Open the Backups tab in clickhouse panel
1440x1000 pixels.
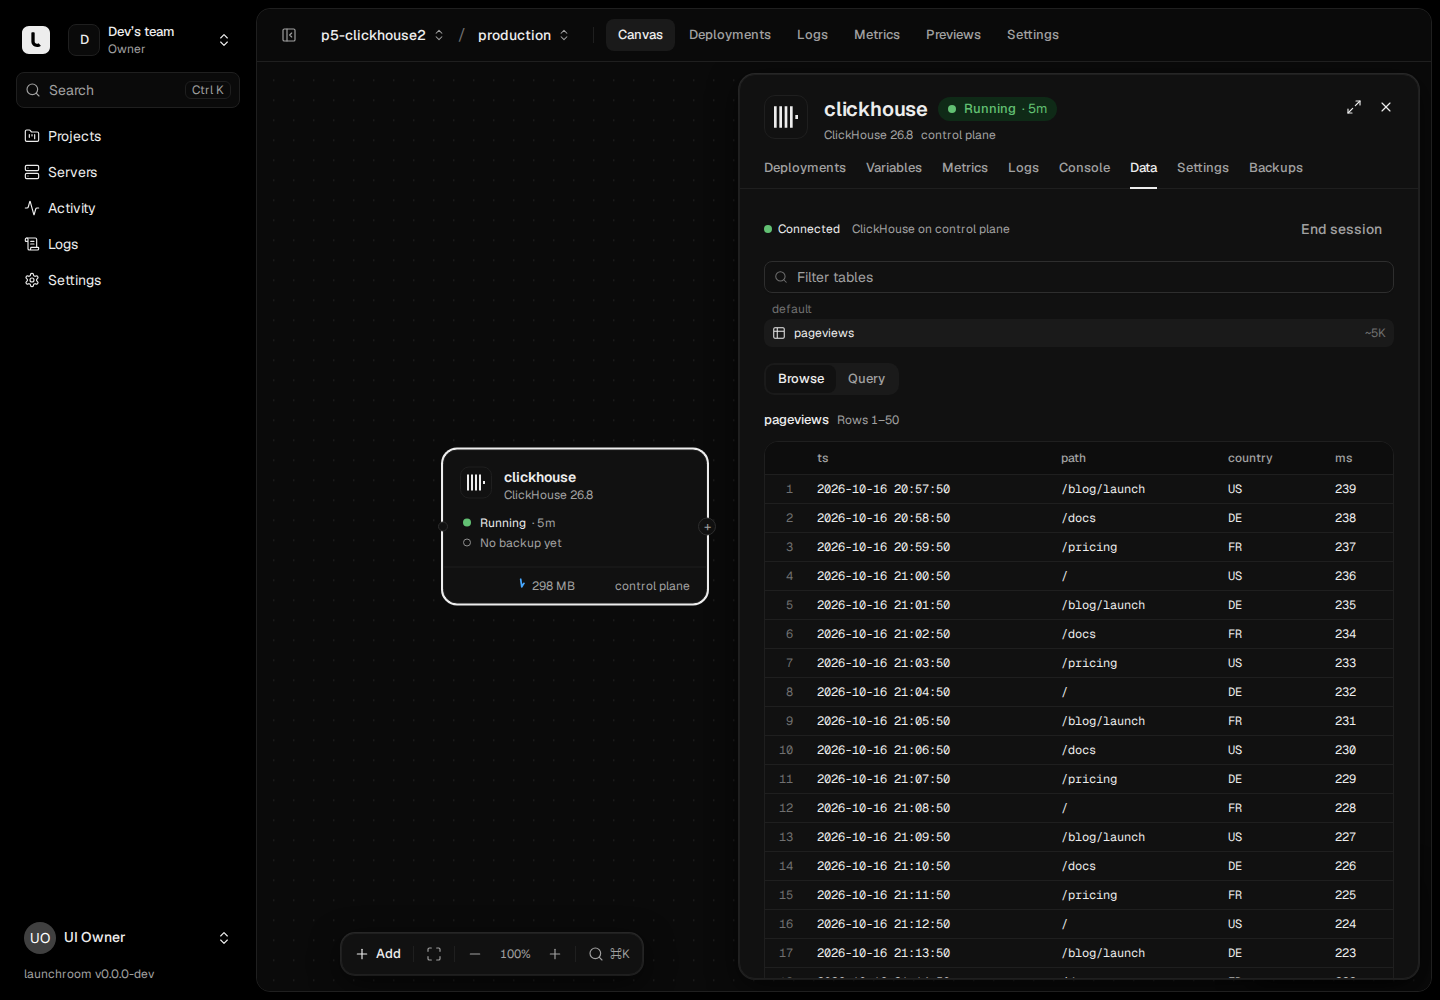1276,168
